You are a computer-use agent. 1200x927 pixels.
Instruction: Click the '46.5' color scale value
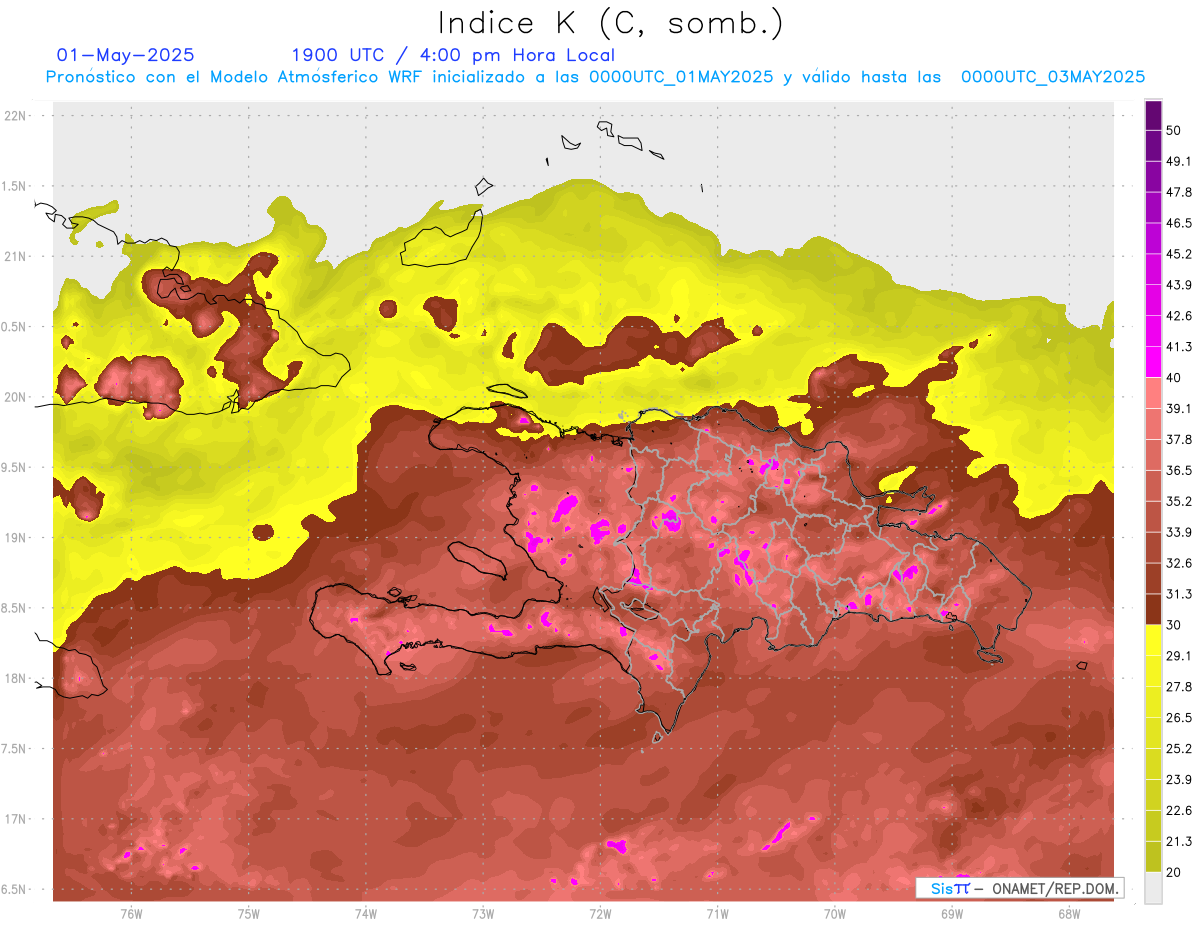point(1178,223)
